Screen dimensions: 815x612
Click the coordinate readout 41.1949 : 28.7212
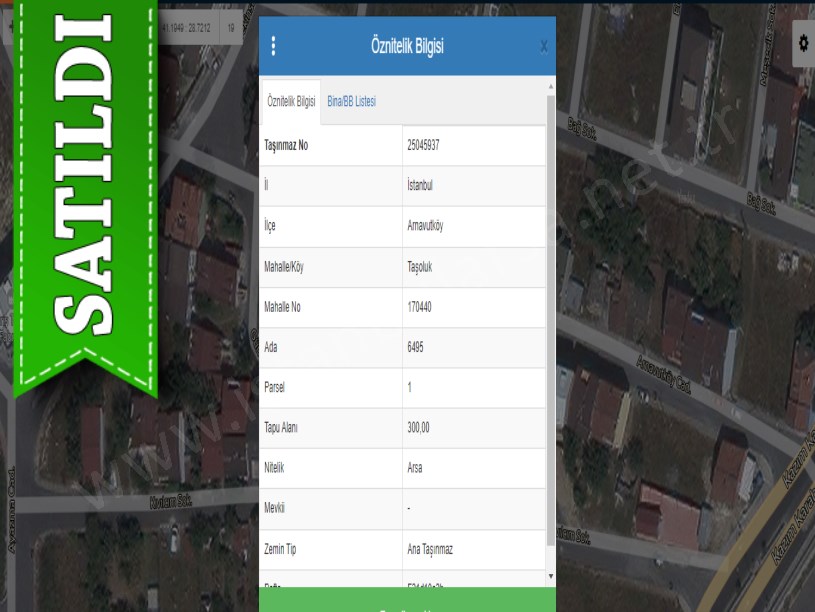coord(191,28)
